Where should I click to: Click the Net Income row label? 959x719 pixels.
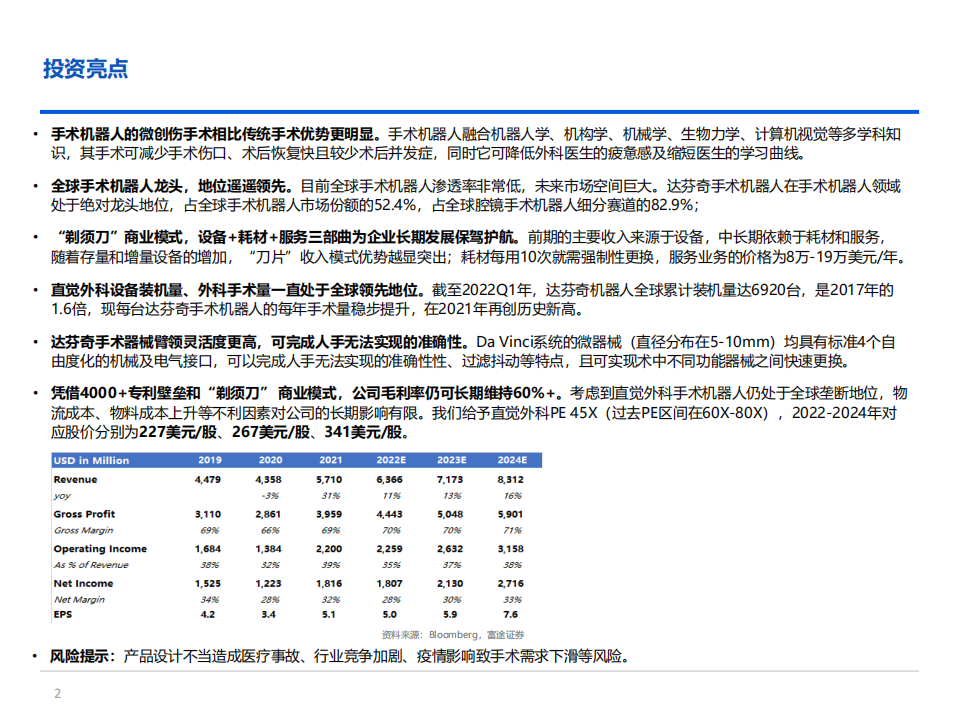(x=85, y=584)
